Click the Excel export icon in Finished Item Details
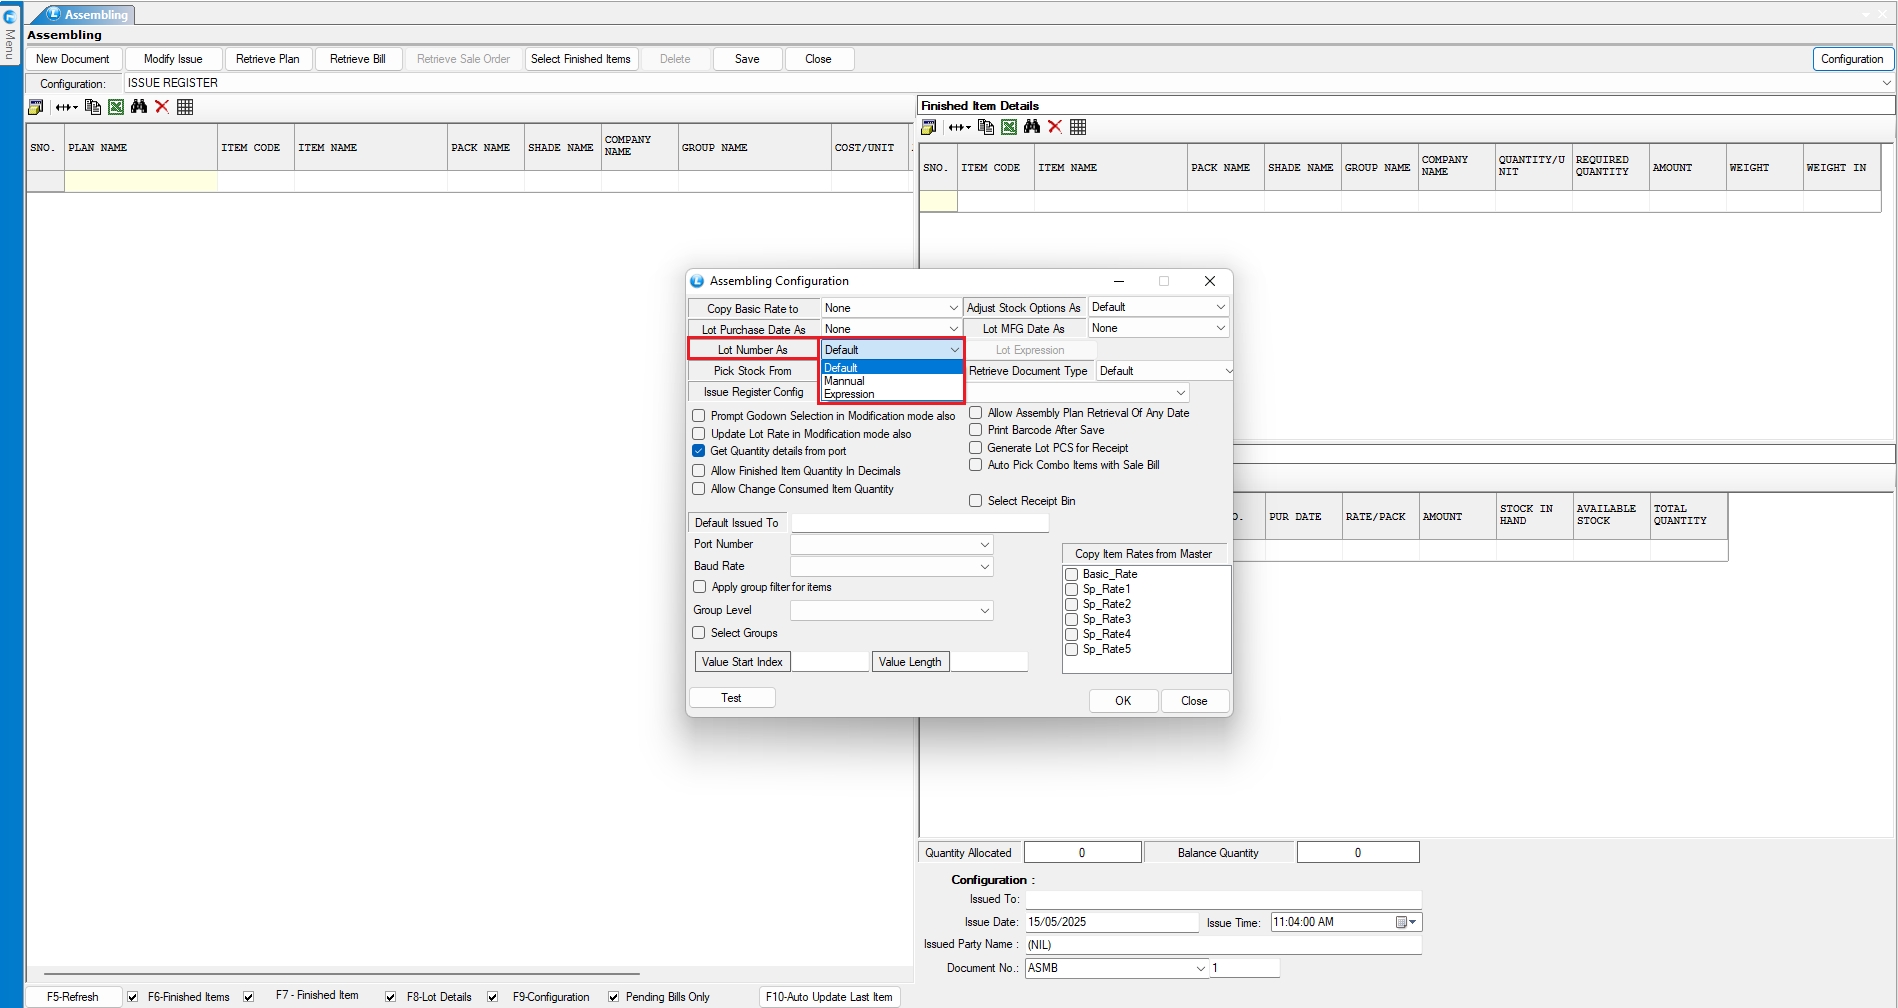The height and width of the screenshot is (1008, 1898). pyautogui.click(x=1009, y=127)
